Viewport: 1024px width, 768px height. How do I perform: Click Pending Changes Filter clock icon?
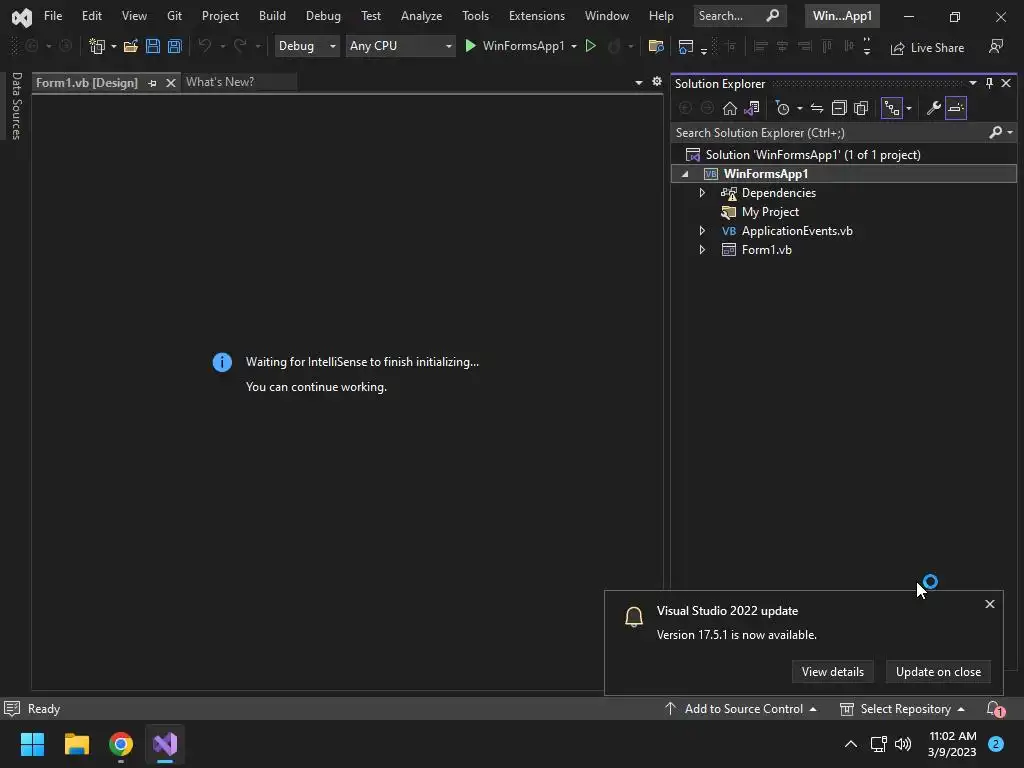coord(782,108)
